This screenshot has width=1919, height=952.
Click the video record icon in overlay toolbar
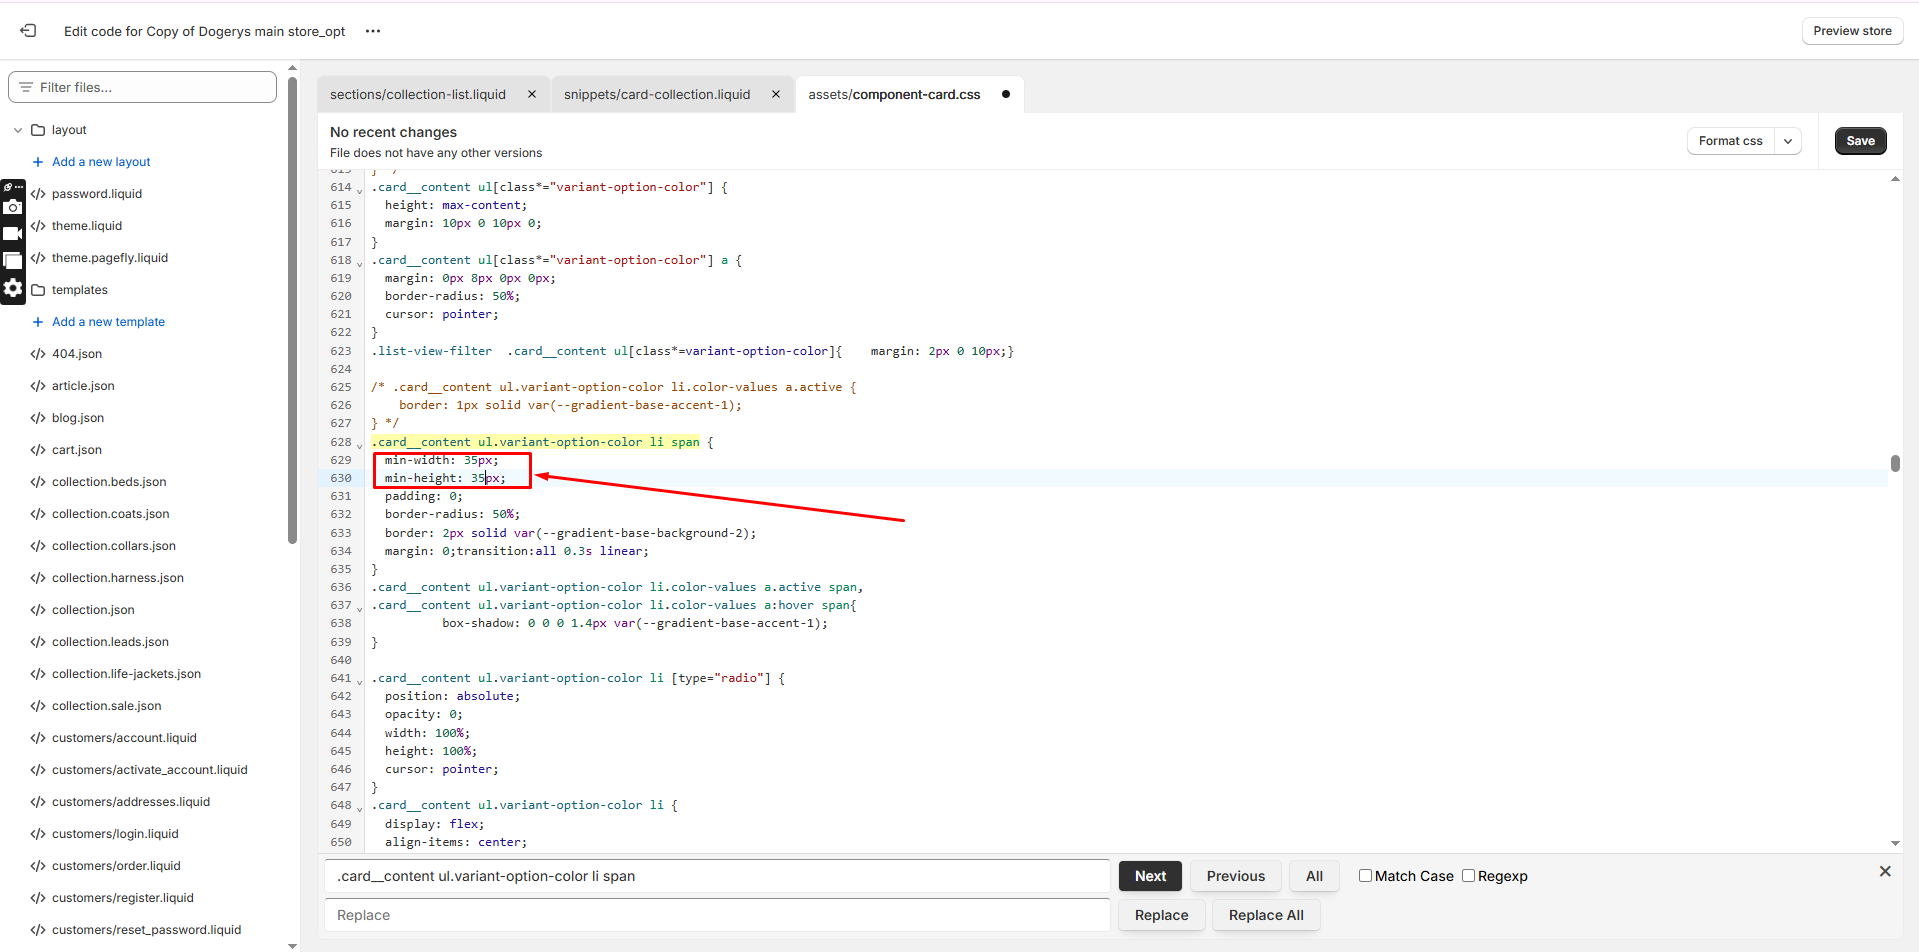tap(12, 233)
